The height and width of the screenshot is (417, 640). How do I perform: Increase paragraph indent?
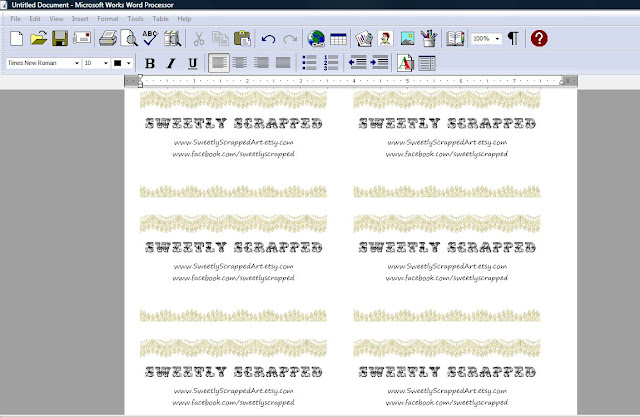pos(379,63)
